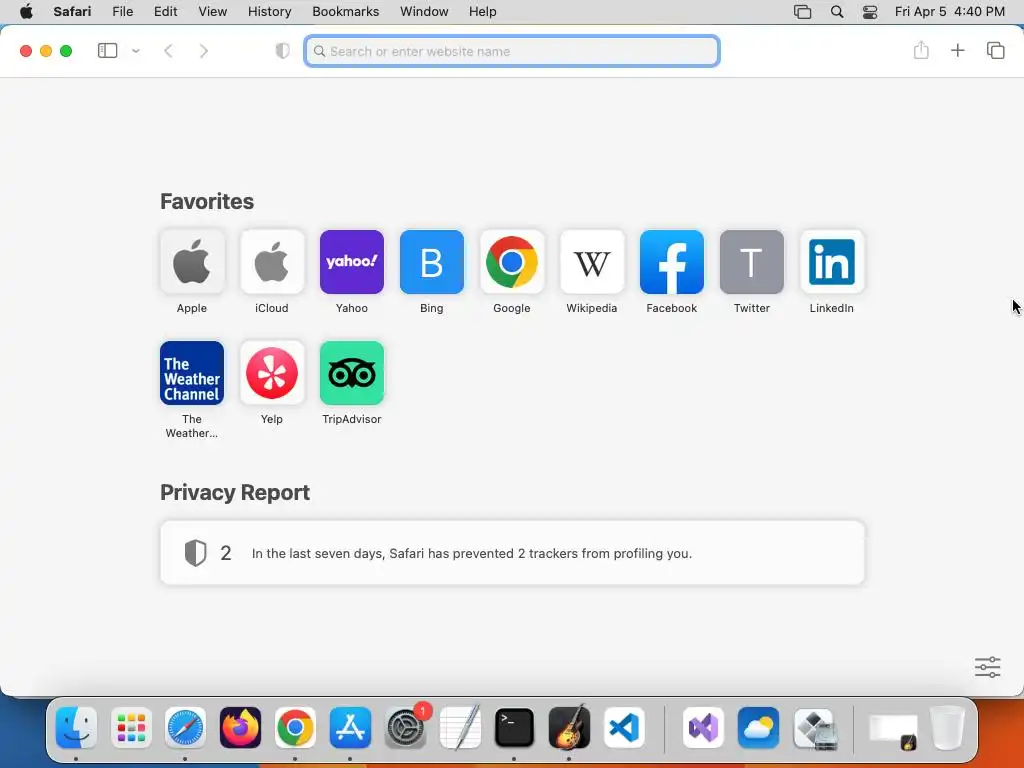Viewport: 1024px width, 768px height.
Task: Open TextEdit from the Dock
Action: (460, 727)
